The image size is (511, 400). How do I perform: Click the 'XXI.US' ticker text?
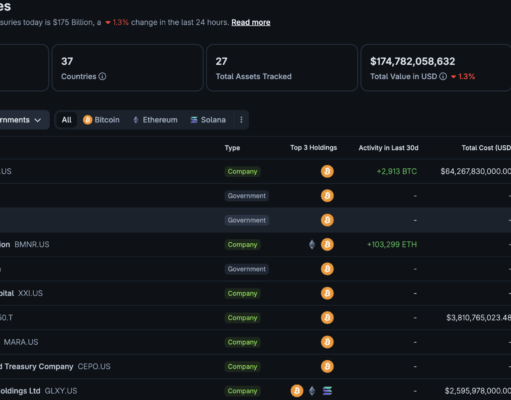30,293
